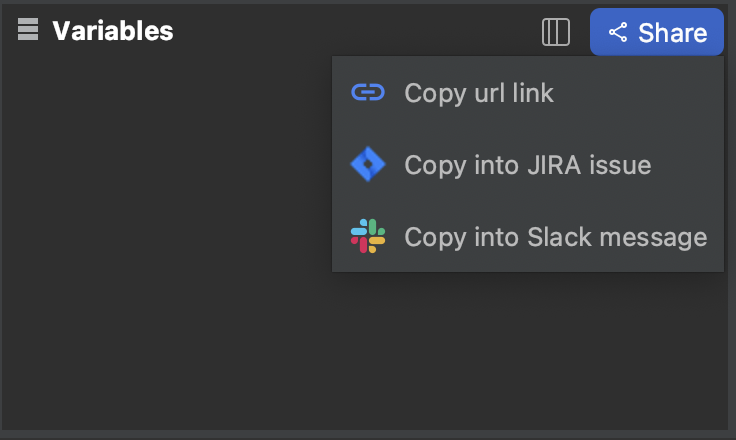This screenshot has height=440, width=736.
Task: Select "Copy url link" menu entry
Action: [x=478, y=93]
